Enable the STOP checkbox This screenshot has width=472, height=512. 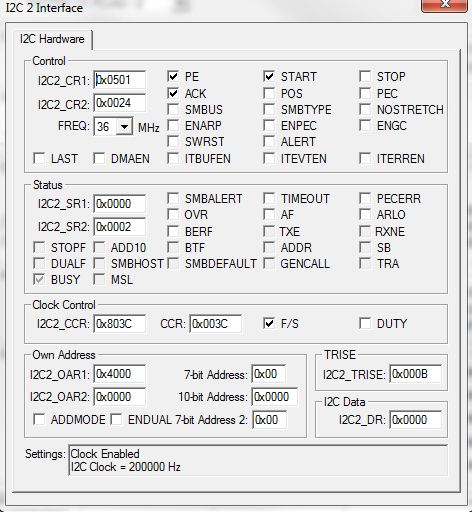365,76
